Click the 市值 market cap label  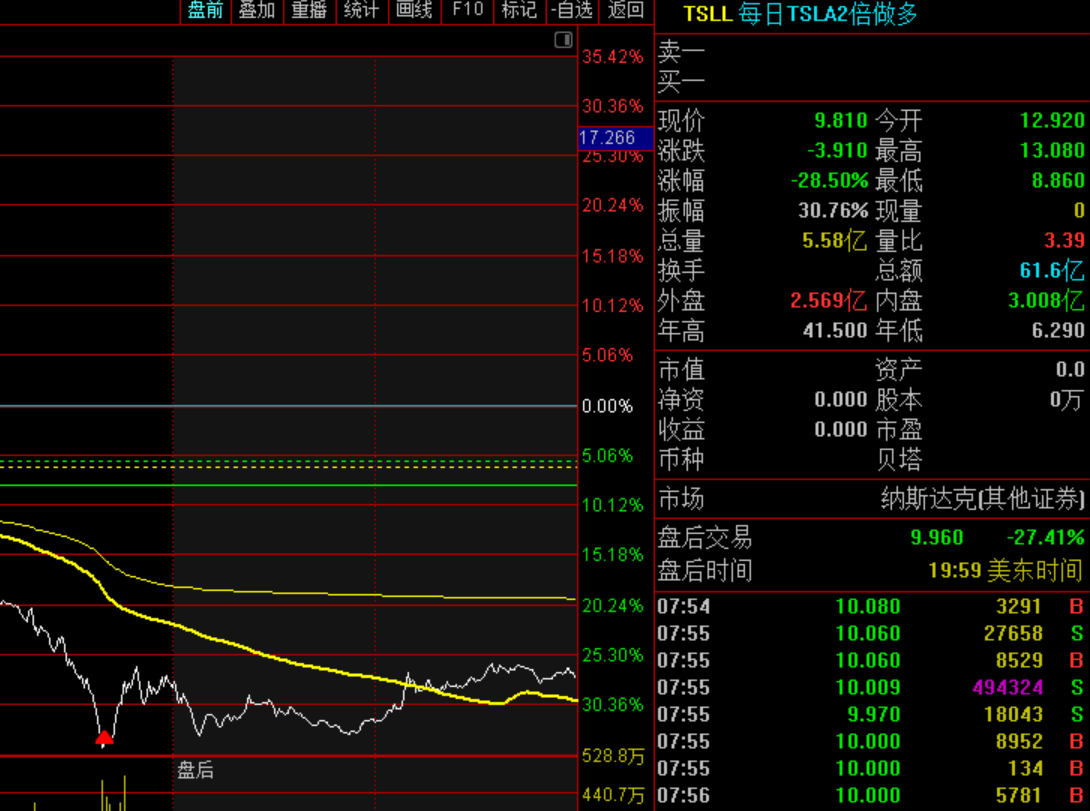point(681,369)
